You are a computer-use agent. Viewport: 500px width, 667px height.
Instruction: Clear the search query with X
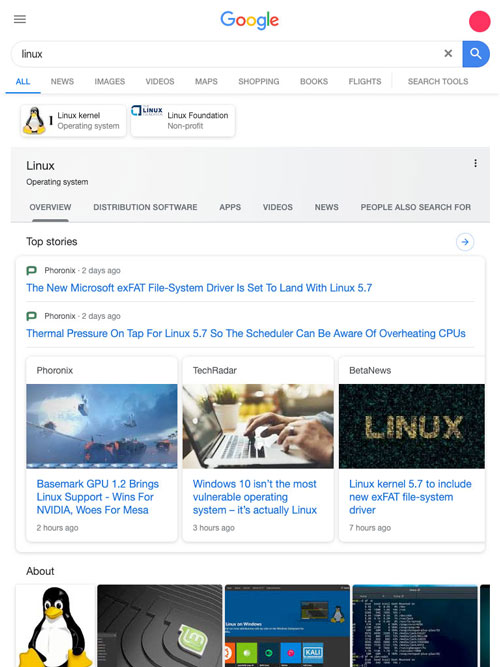coord(448,53)
